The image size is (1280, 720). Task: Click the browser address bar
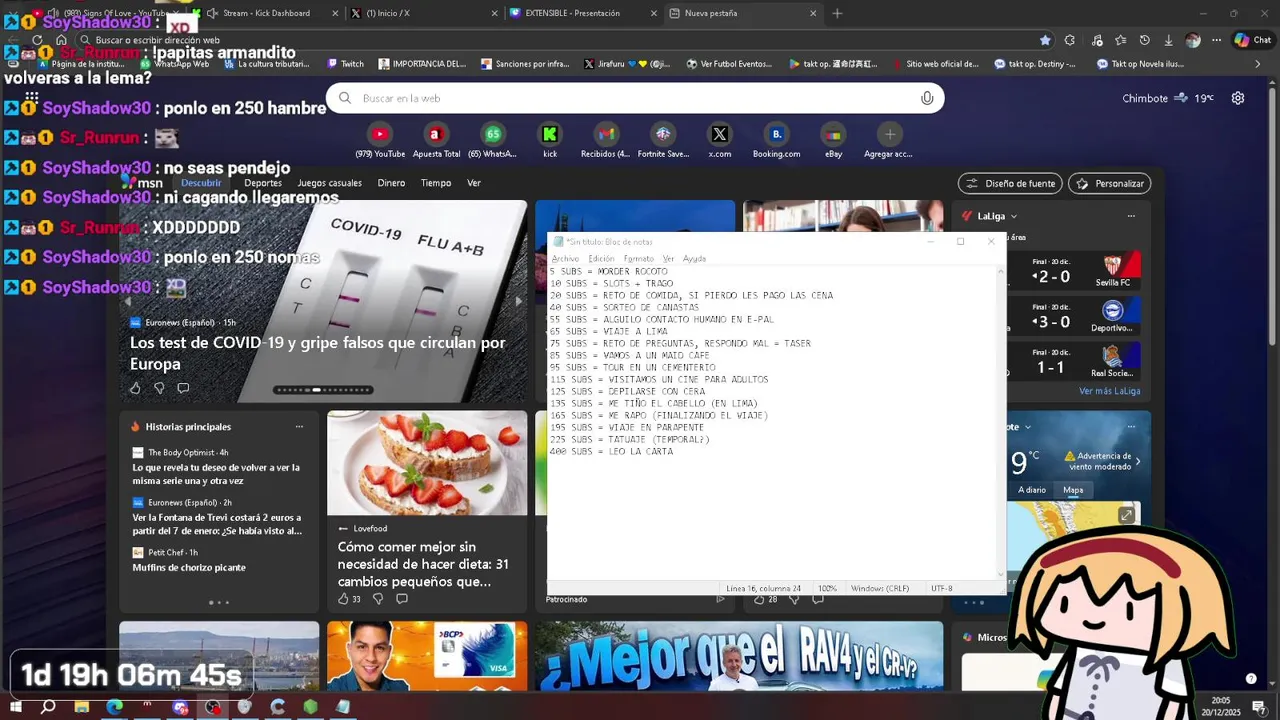560,40
